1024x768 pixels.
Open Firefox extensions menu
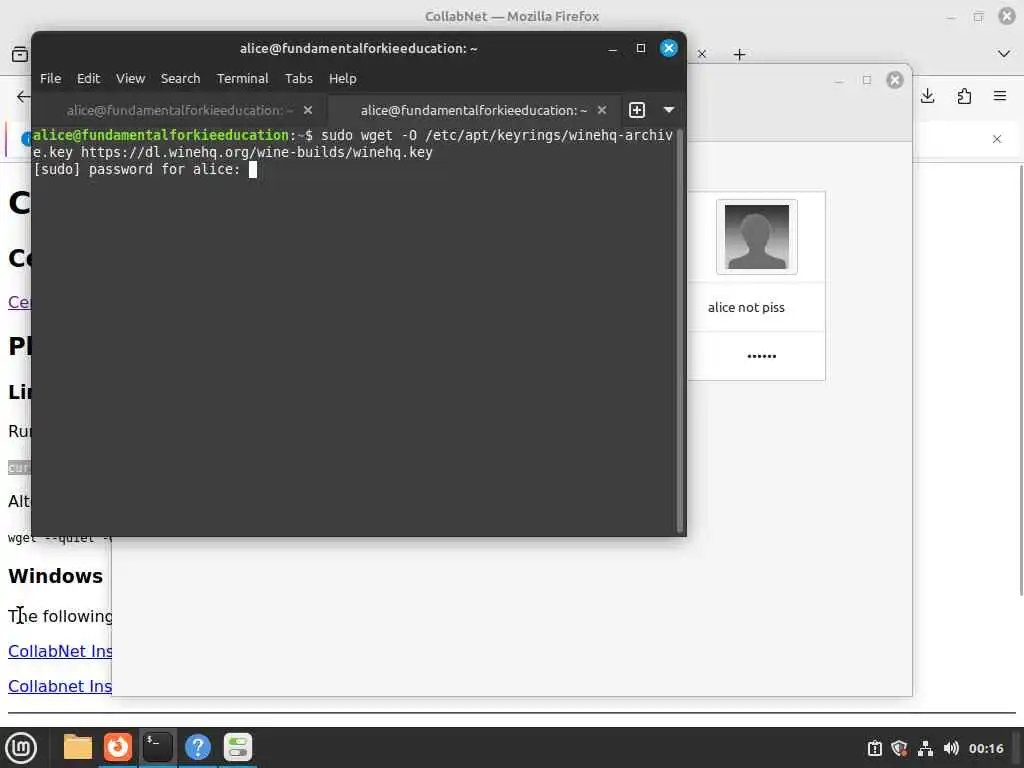tap(964, 97)
